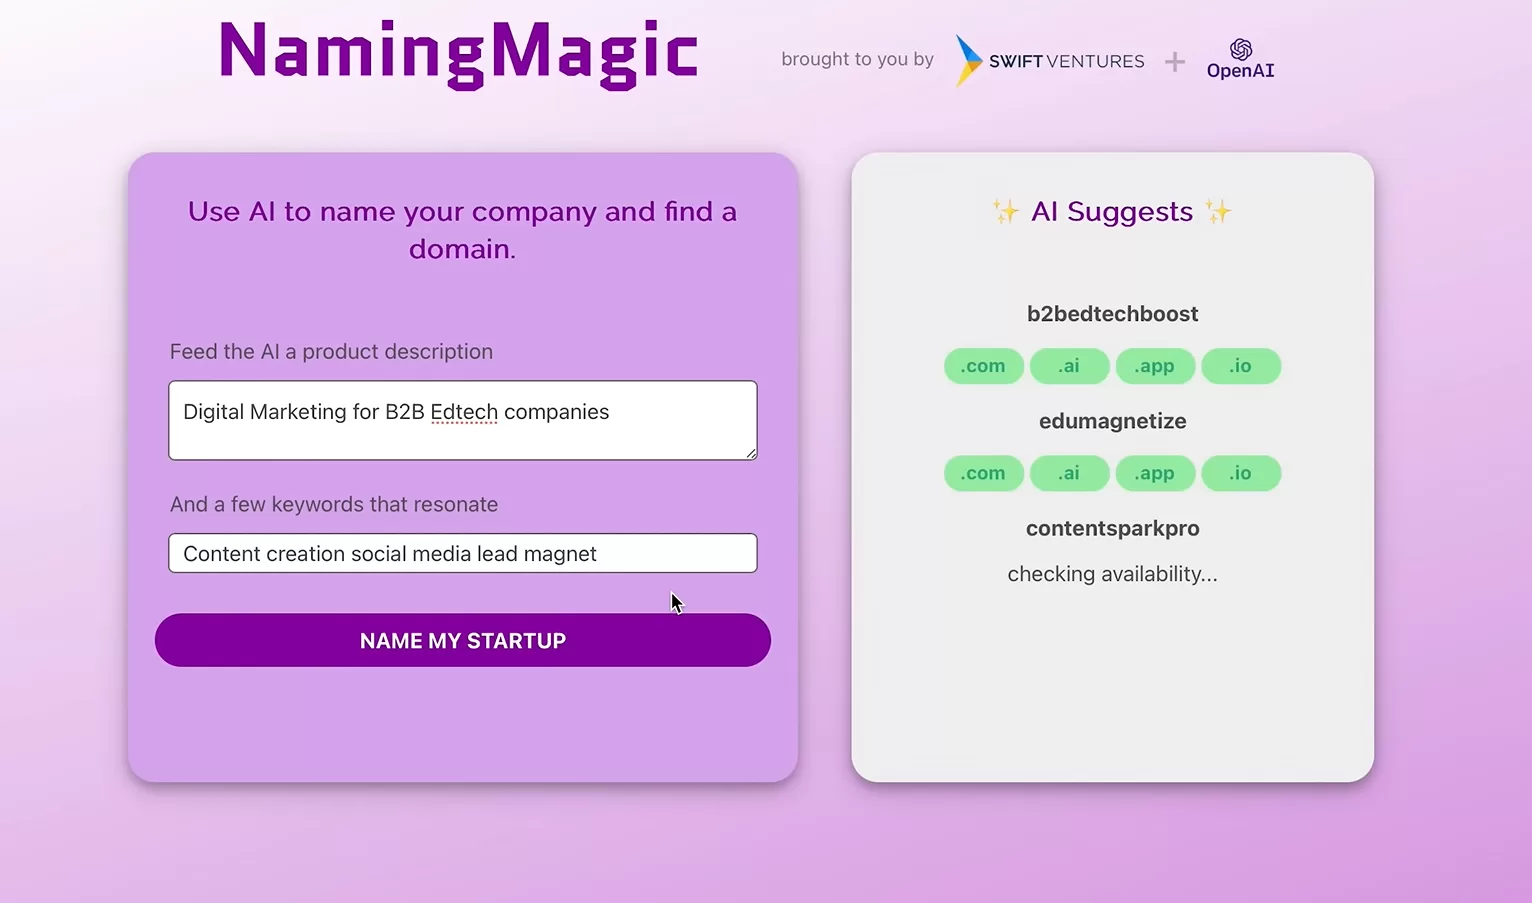Visit the OpenAI logo link
This screenshot has width=1532, height=903.
tap(1240, 60)
